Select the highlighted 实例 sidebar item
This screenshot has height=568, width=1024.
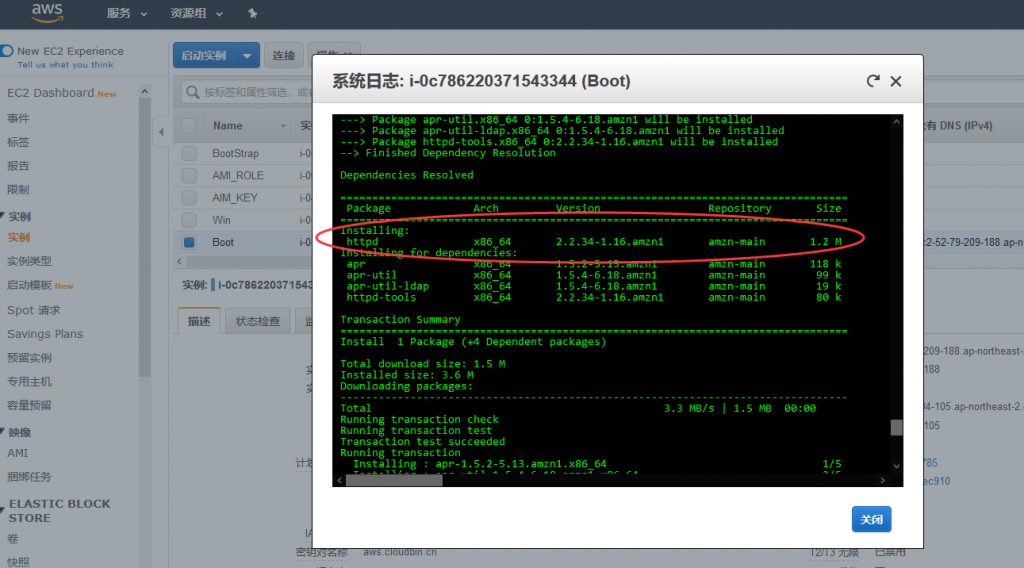(x=19, y=237)
